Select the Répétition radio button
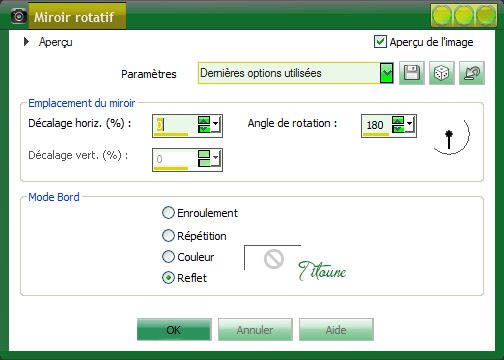 [168, 236]
